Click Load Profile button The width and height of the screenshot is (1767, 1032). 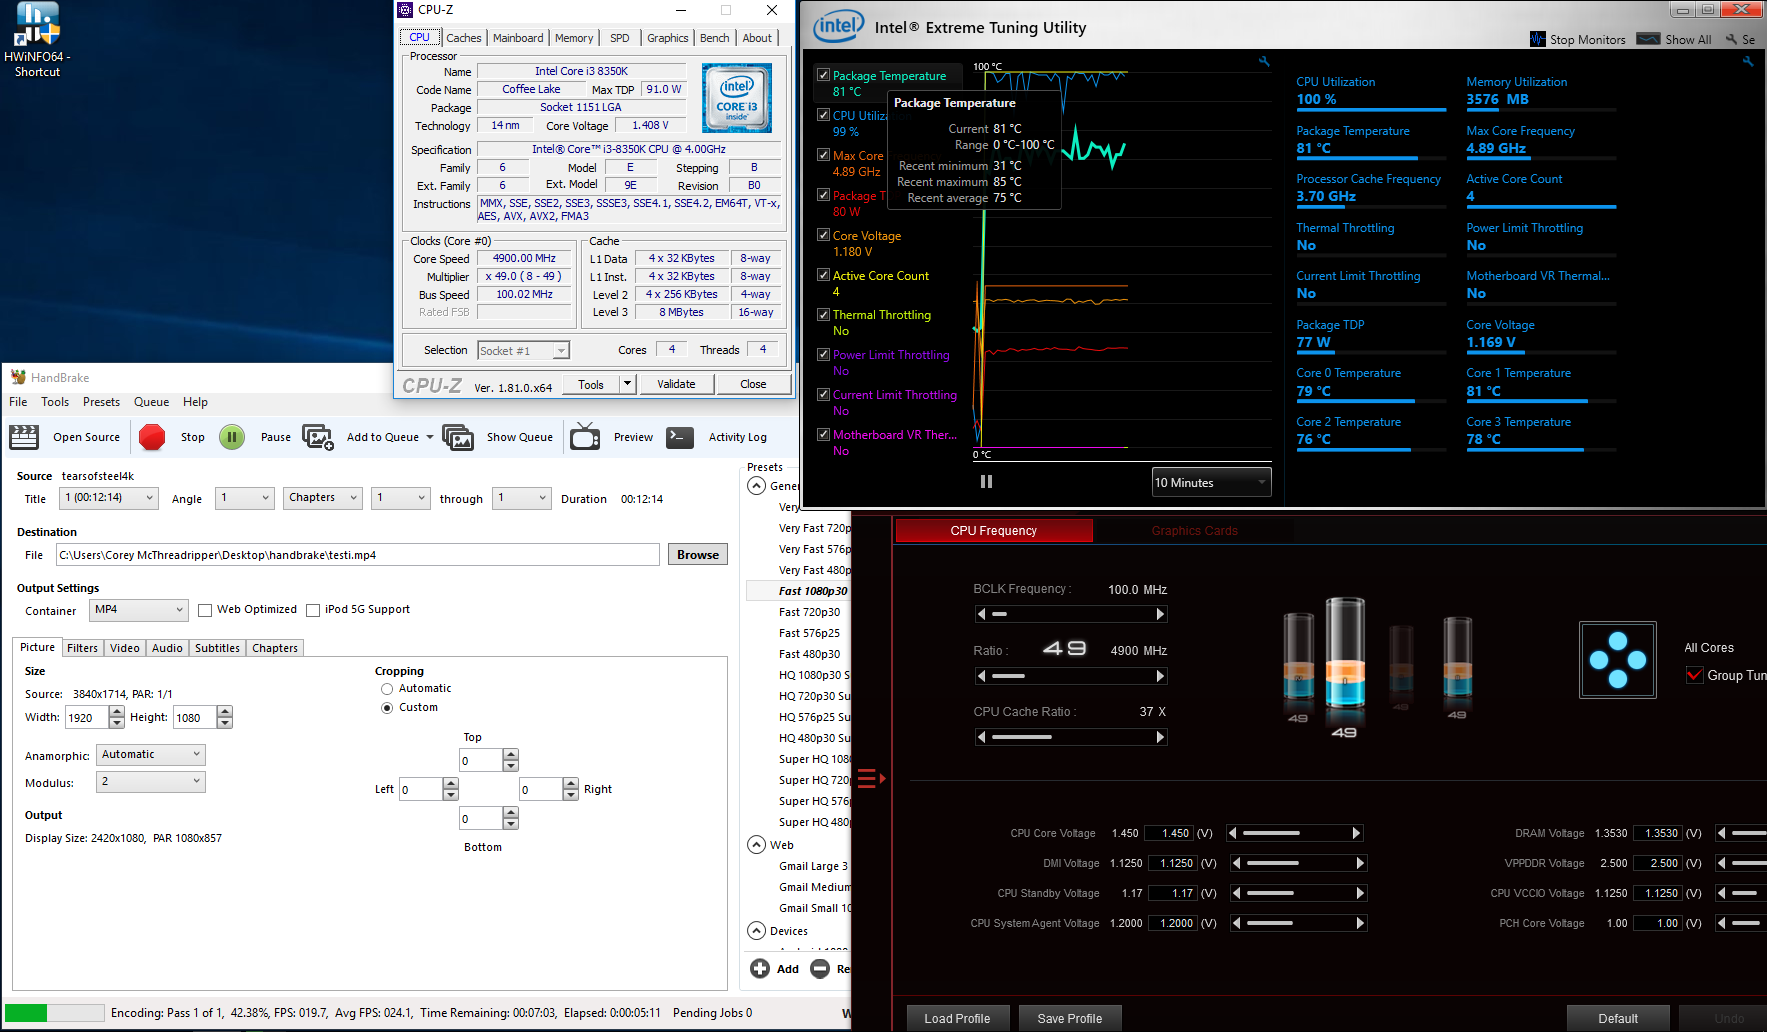957,1018
